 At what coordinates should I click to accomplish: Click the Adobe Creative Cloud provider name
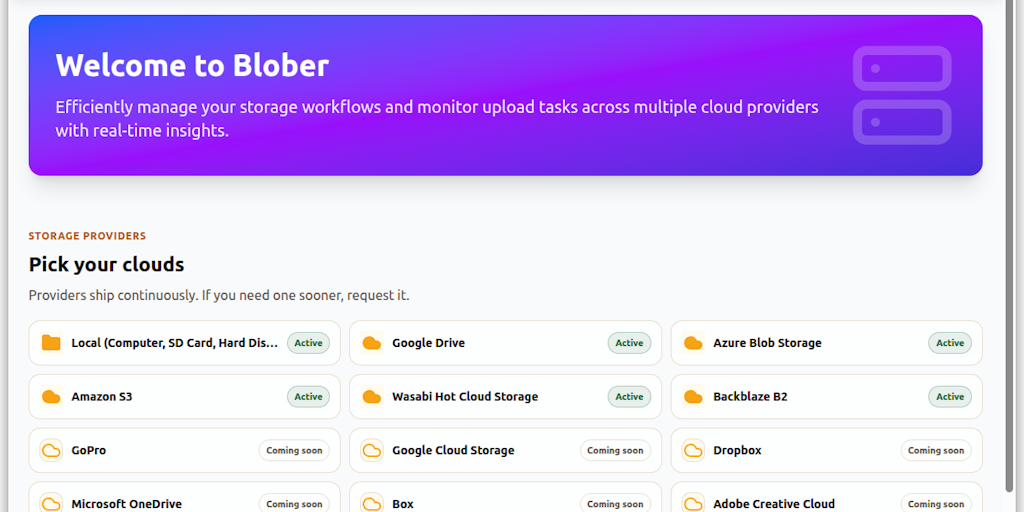[774, 504]
